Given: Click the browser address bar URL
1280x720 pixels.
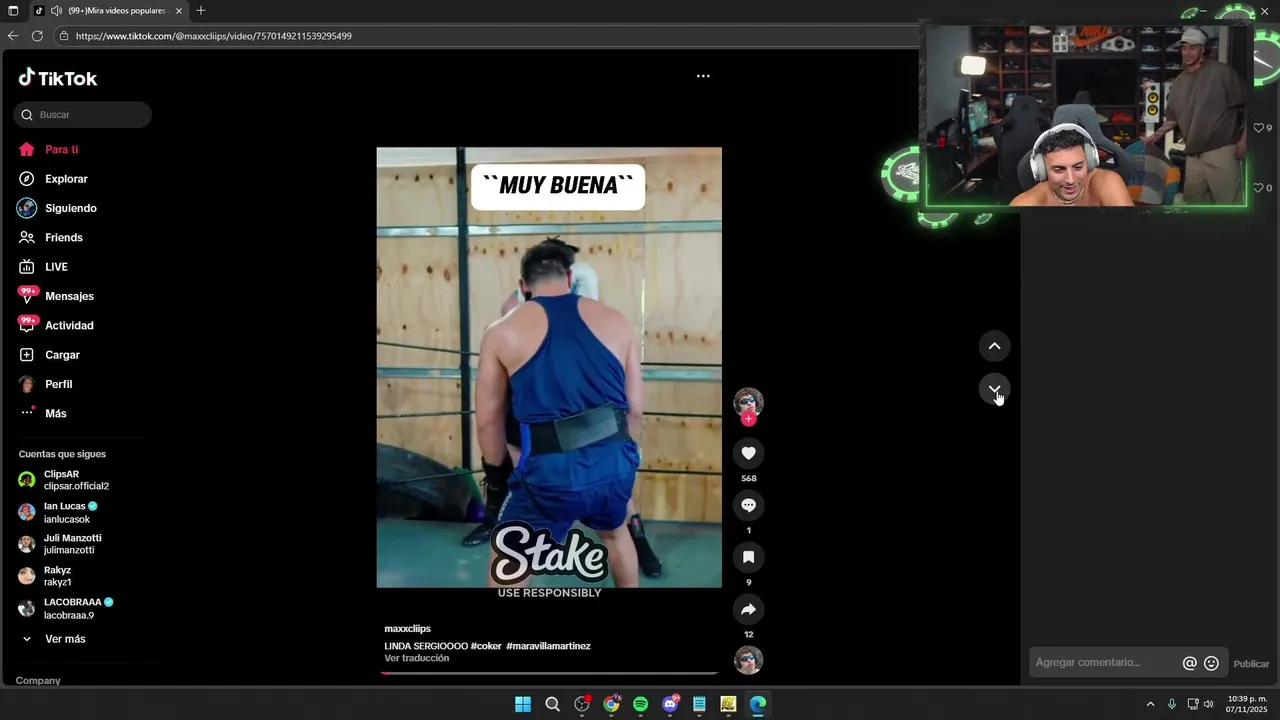Looking at the screenshot, I should click(x=213, y=36).
